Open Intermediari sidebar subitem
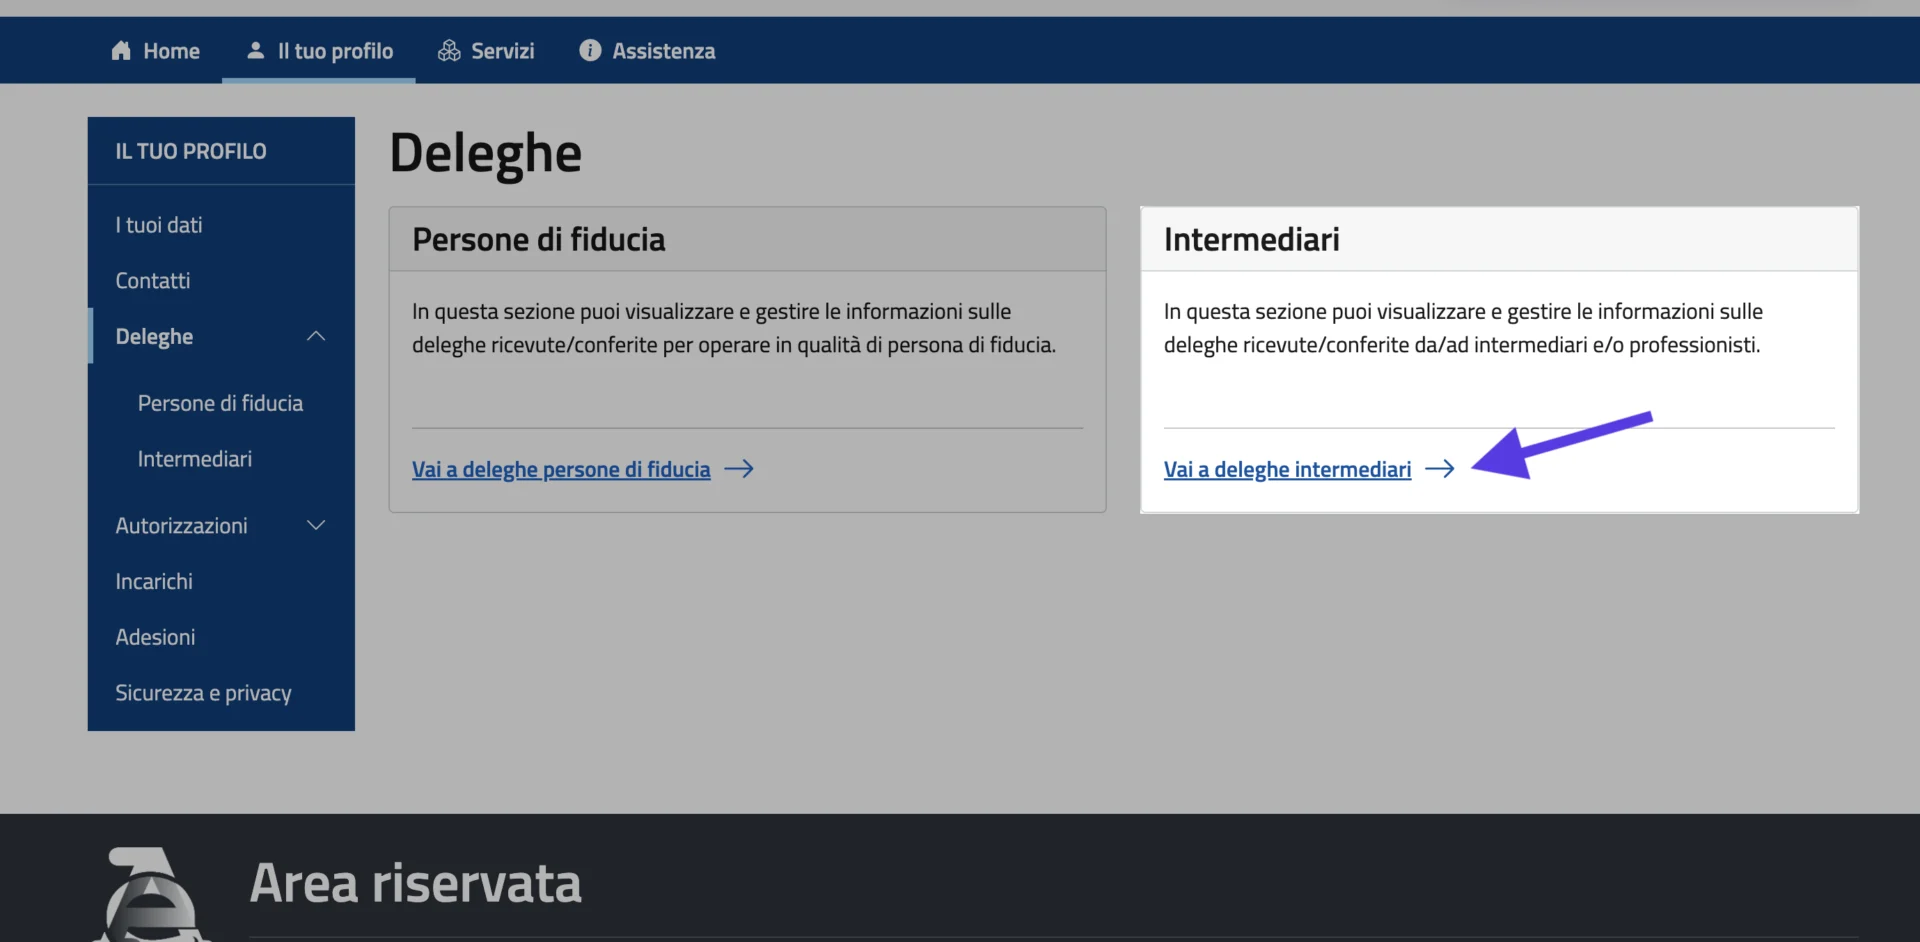Image resolution: width=1920 pixels, height=942 pixels. pos(195,459)
